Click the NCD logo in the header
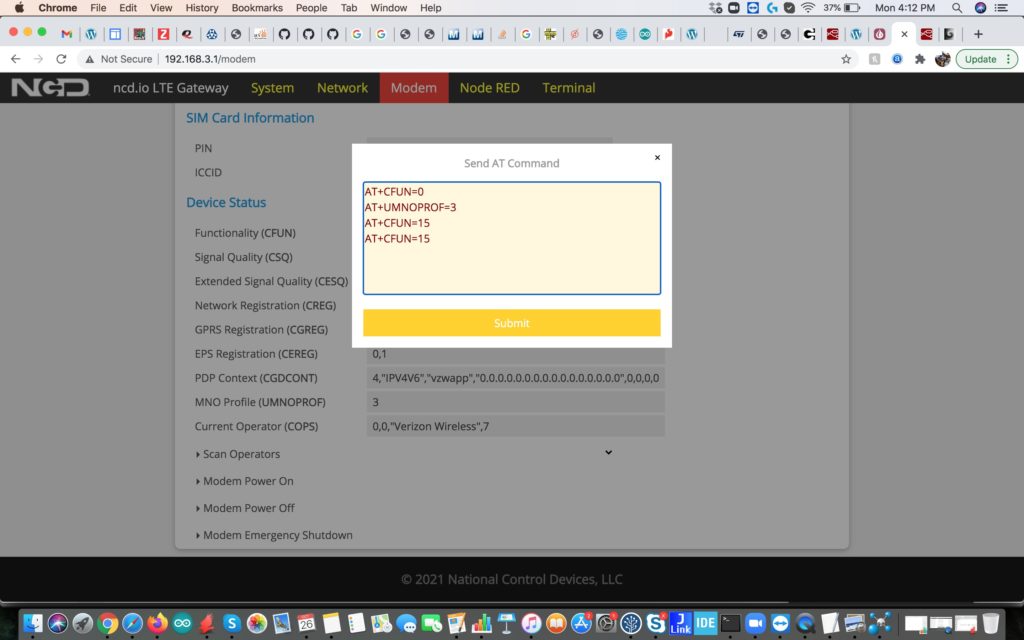 47,88
